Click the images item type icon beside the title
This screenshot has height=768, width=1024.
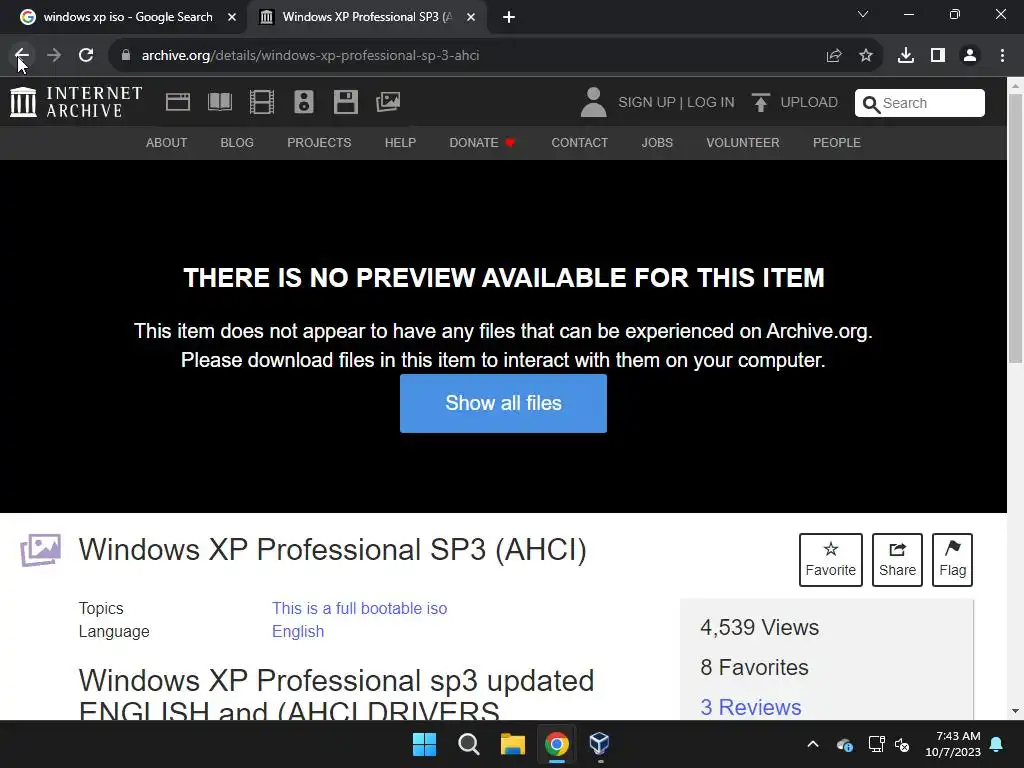tap(40, 550)
